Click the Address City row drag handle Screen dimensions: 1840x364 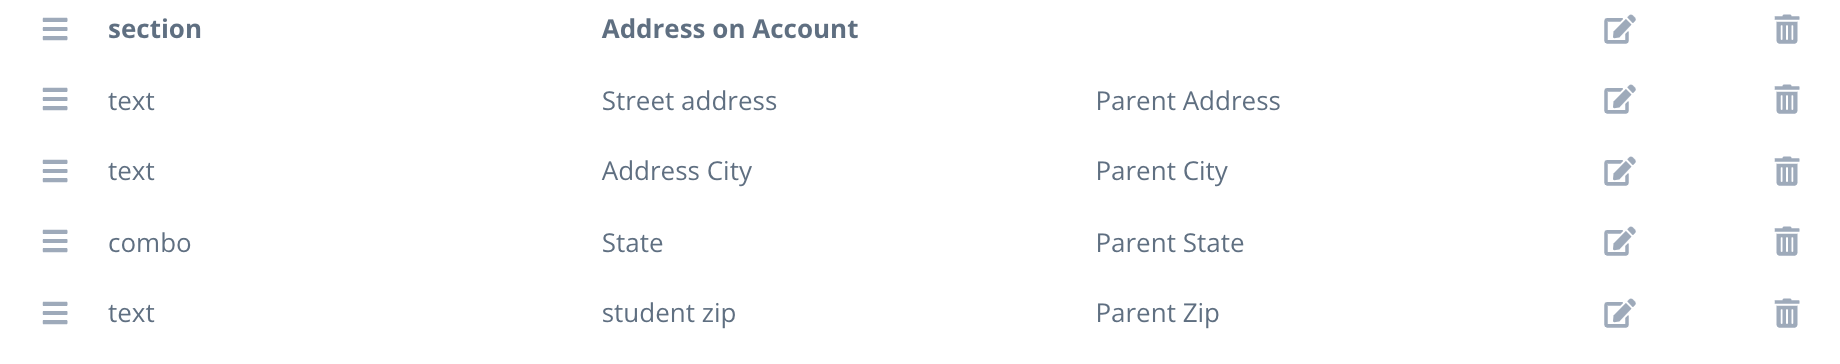pos(55,171)
